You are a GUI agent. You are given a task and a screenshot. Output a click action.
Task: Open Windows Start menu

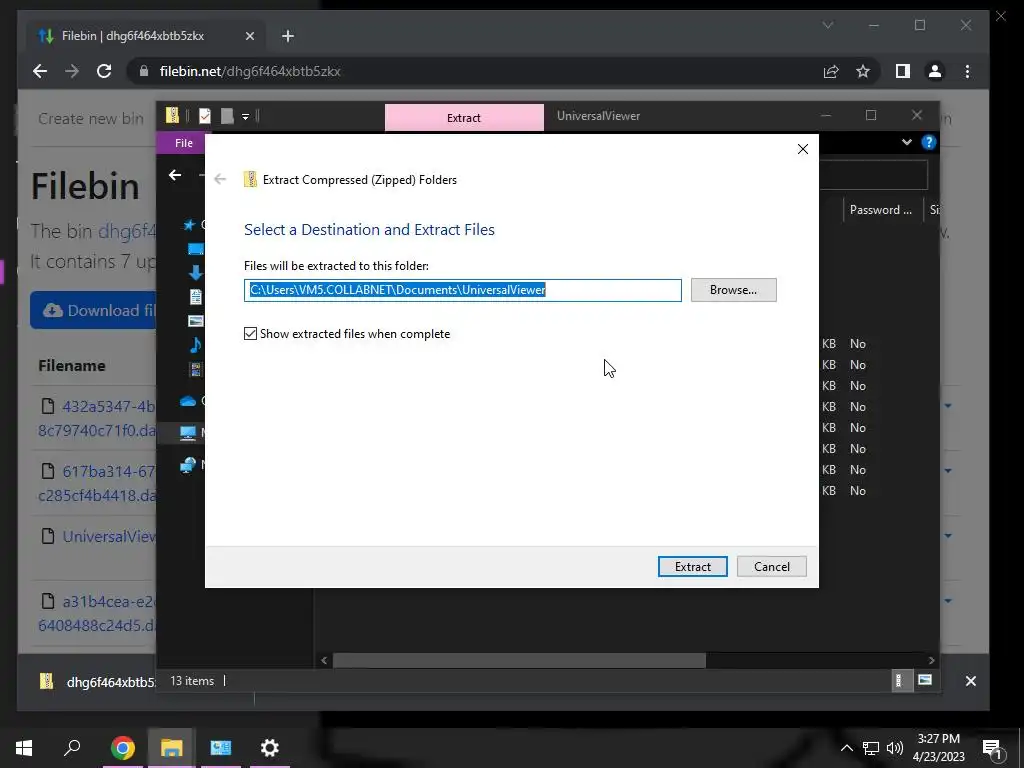(24, 748)
